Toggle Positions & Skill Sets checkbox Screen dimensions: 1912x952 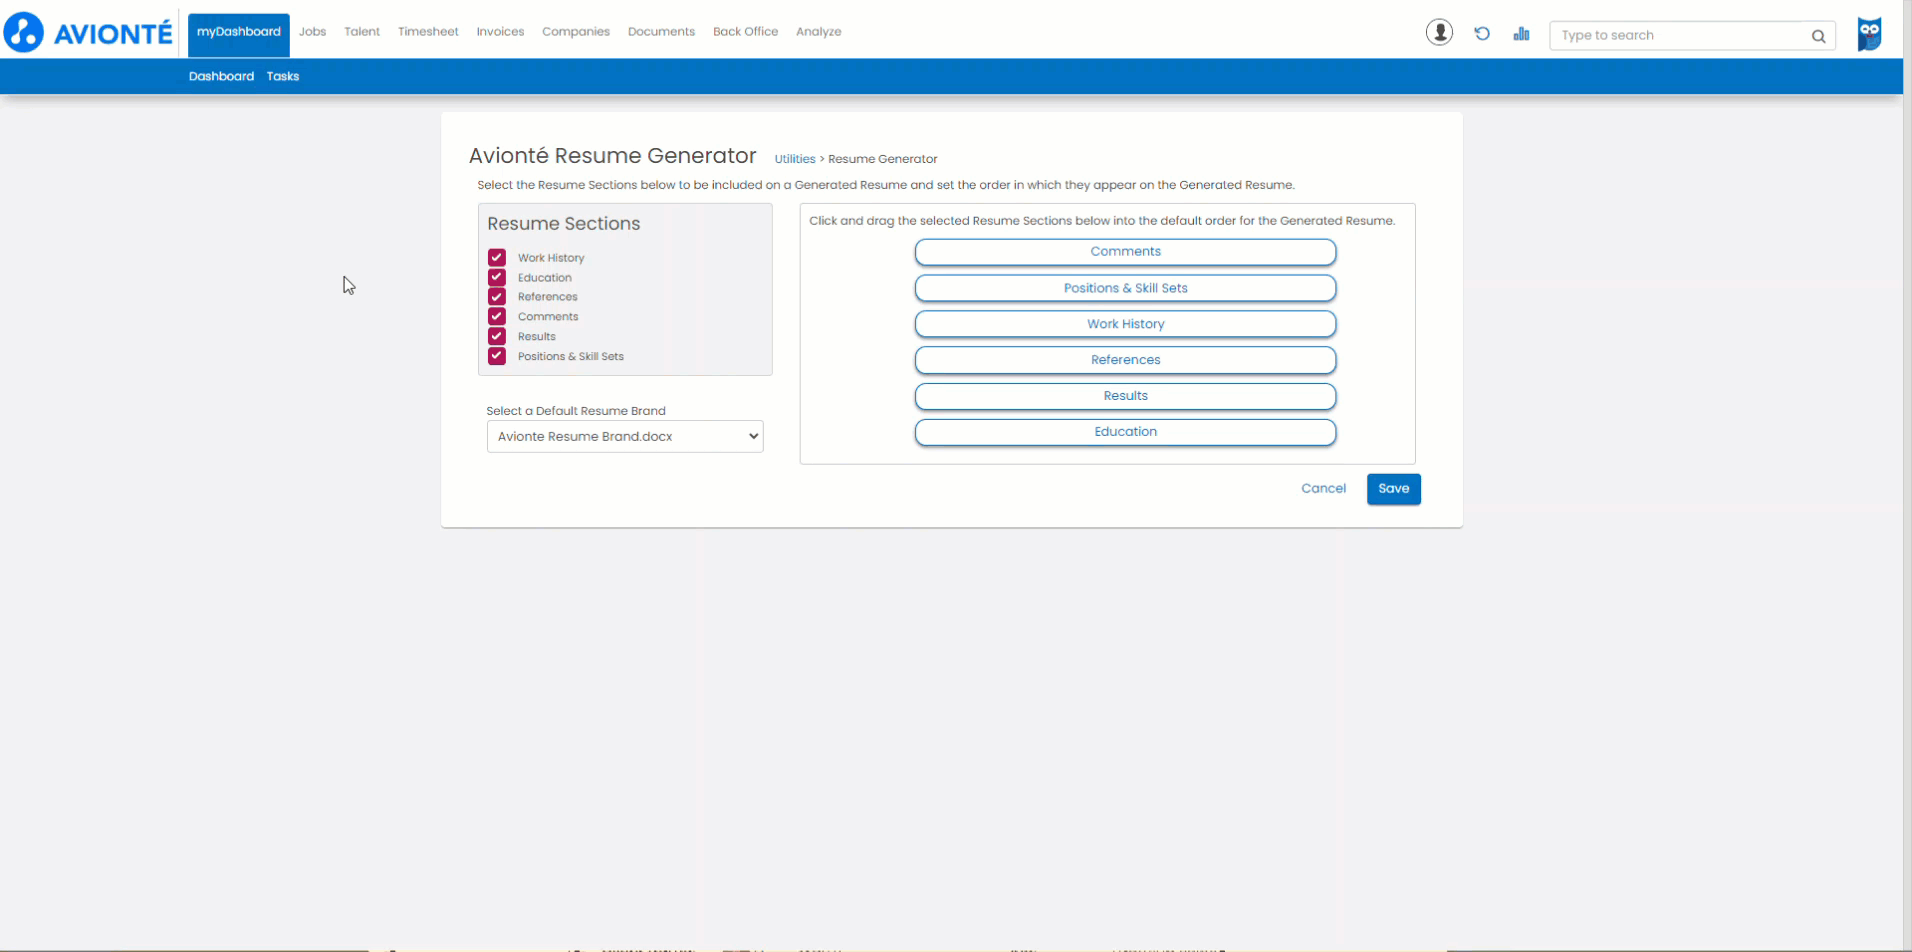497,356
